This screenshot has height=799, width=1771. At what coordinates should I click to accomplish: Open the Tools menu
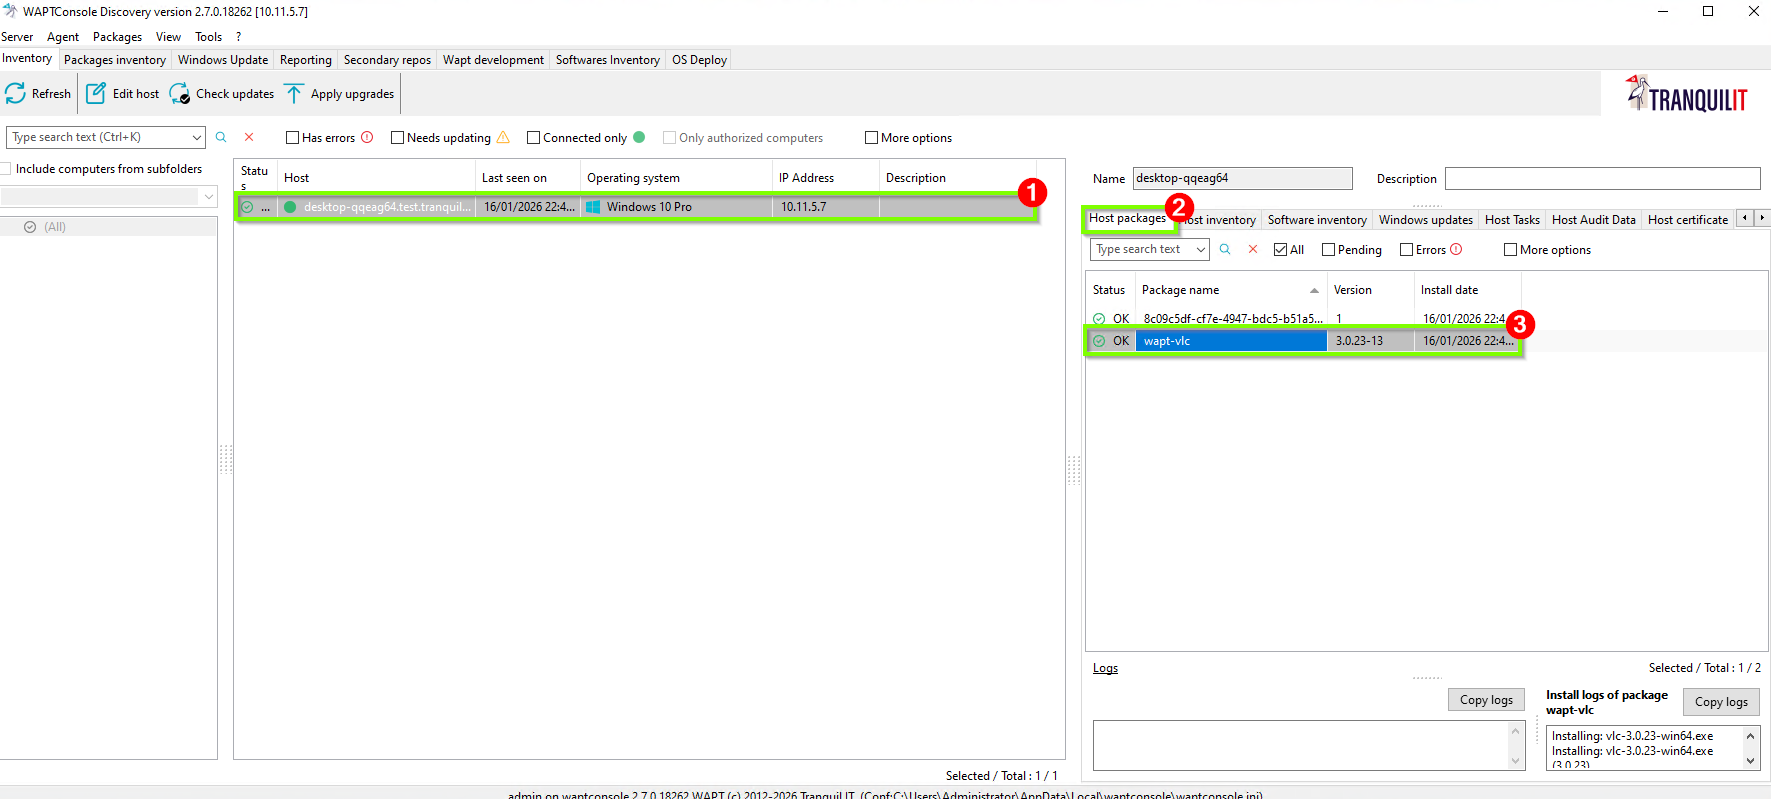pos(208,37)
